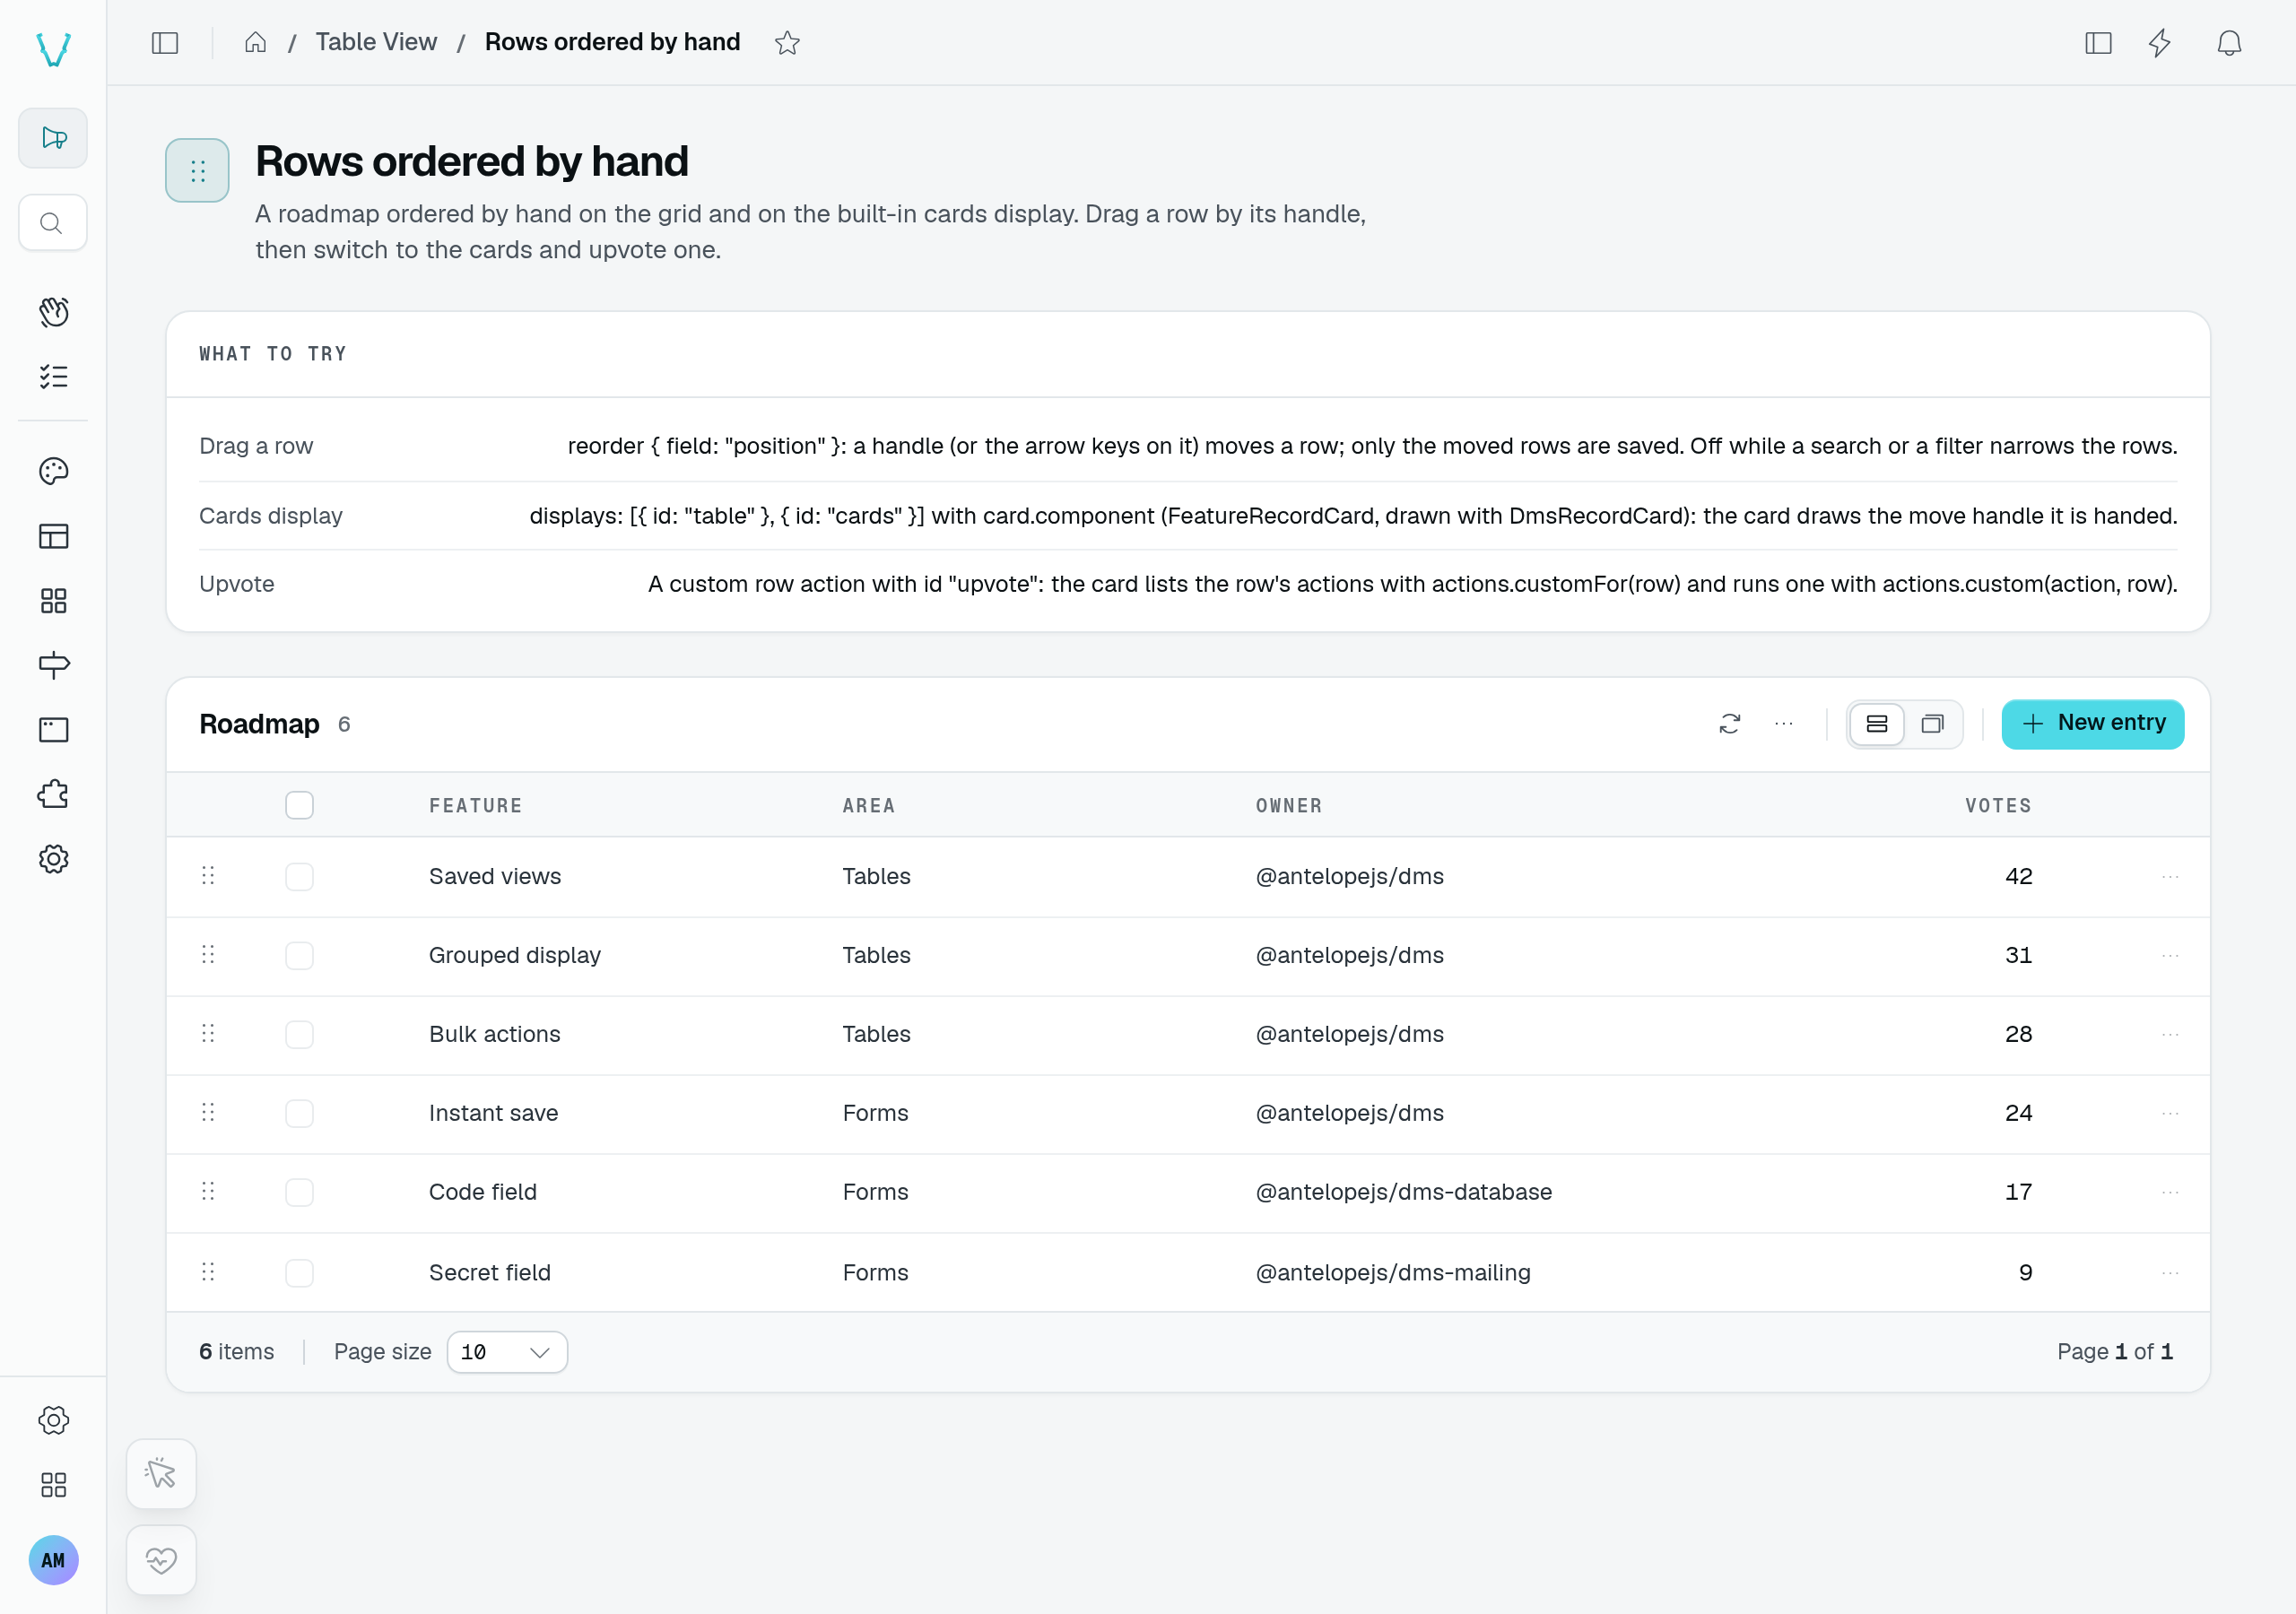The image size is (2296, 1614).
Task: Click the heart pulse floating button
Action: pos(161,1559)
